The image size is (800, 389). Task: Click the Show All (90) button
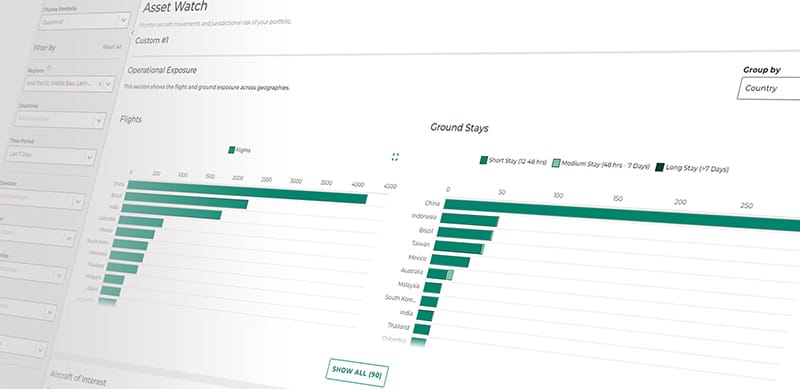click(357, 372)
